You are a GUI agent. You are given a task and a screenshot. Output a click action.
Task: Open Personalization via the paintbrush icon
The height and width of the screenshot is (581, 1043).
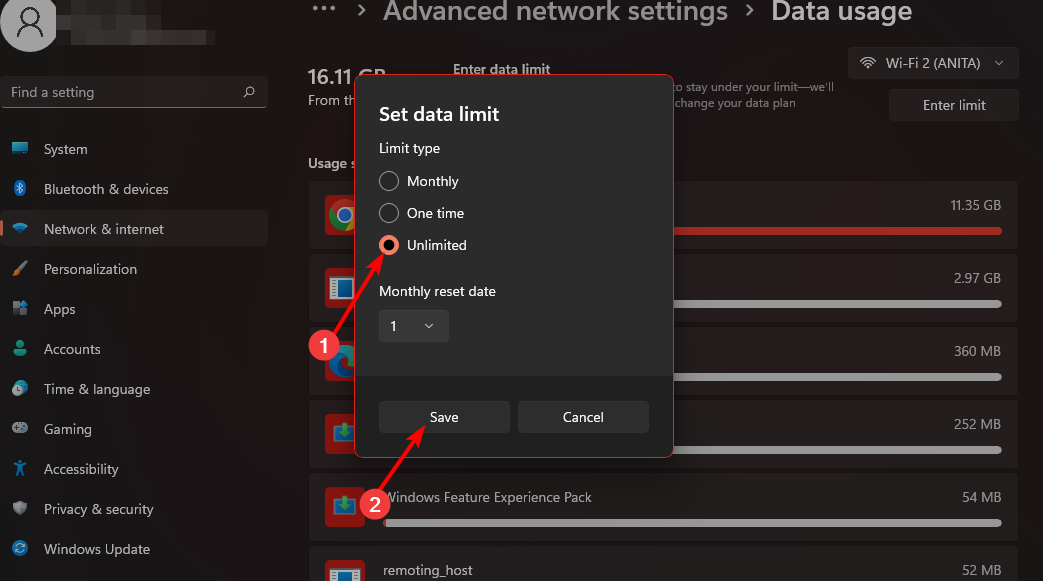[20, 269]
